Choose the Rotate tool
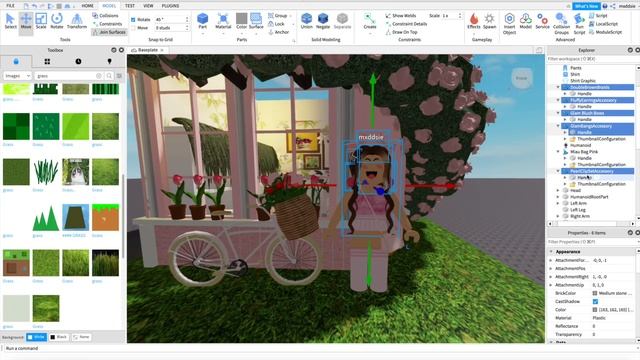 (57, 21)
